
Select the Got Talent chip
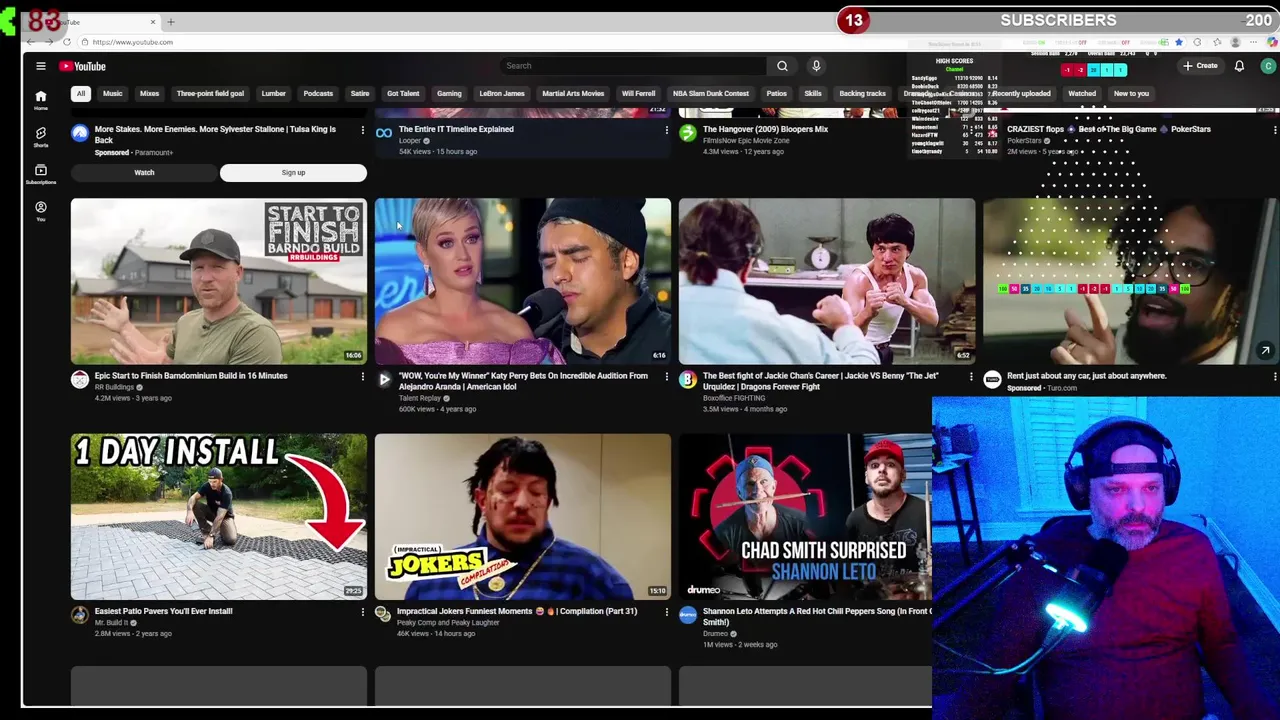click(x=403, y=94)
